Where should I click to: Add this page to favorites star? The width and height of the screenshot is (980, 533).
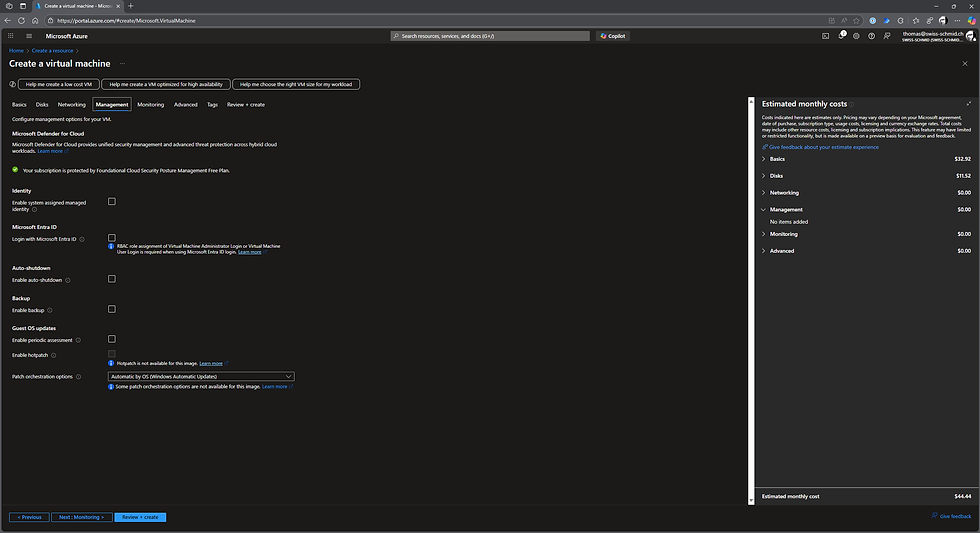point(856,21)
